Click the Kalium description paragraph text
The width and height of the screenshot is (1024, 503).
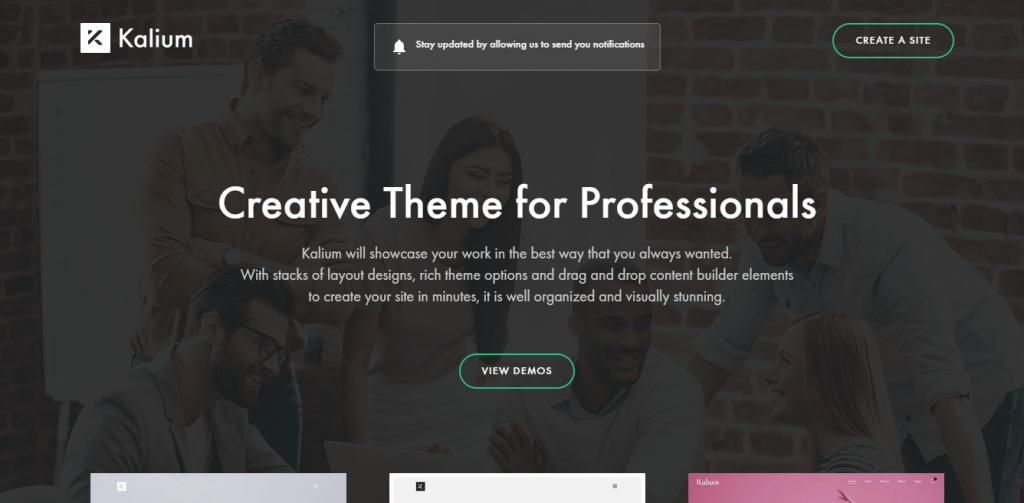coord(517,275)
